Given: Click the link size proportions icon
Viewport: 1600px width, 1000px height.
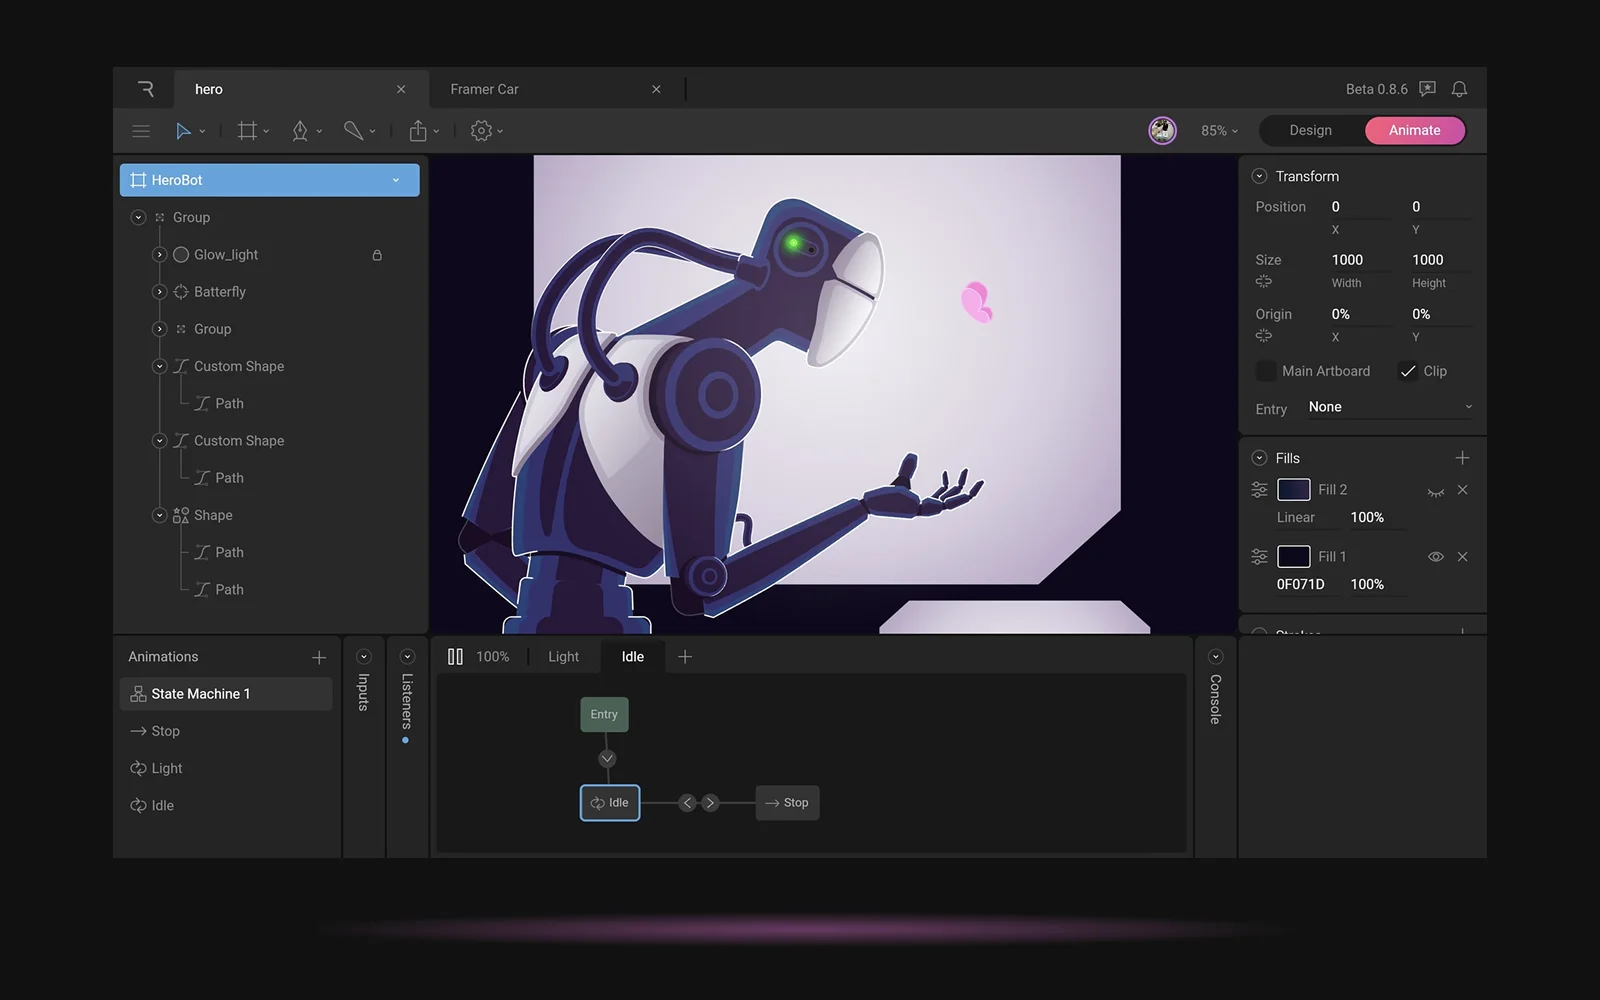Looking at the screenshot, I should click(x=1264, y=282).
